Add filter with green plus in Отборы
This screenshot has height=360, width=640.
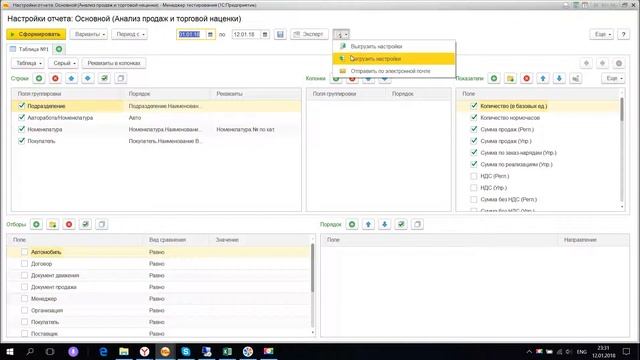[x=36, y=224]
